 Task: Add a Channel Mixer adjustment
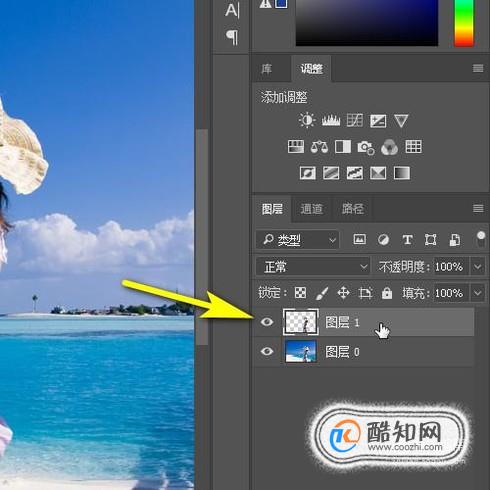point(389,147)
